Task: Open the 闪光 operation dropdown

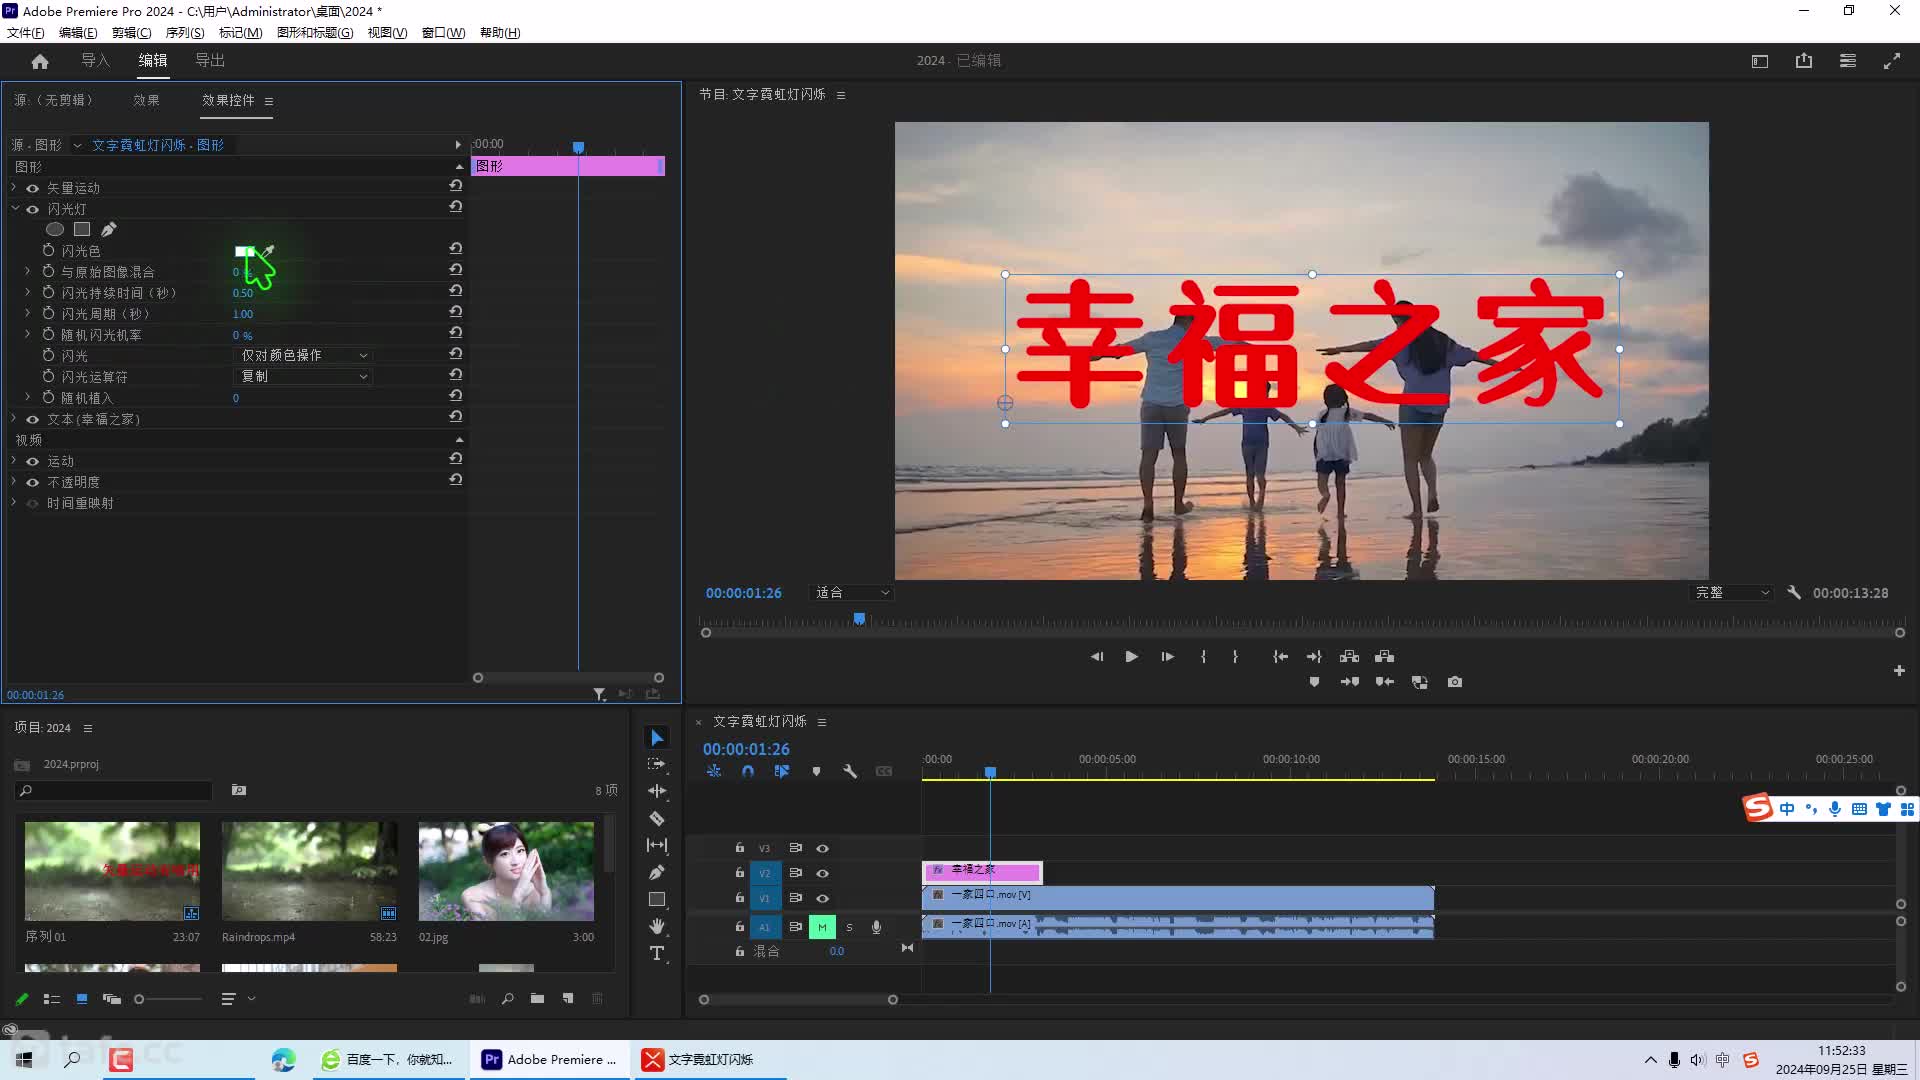Action: tap(303, 356)
